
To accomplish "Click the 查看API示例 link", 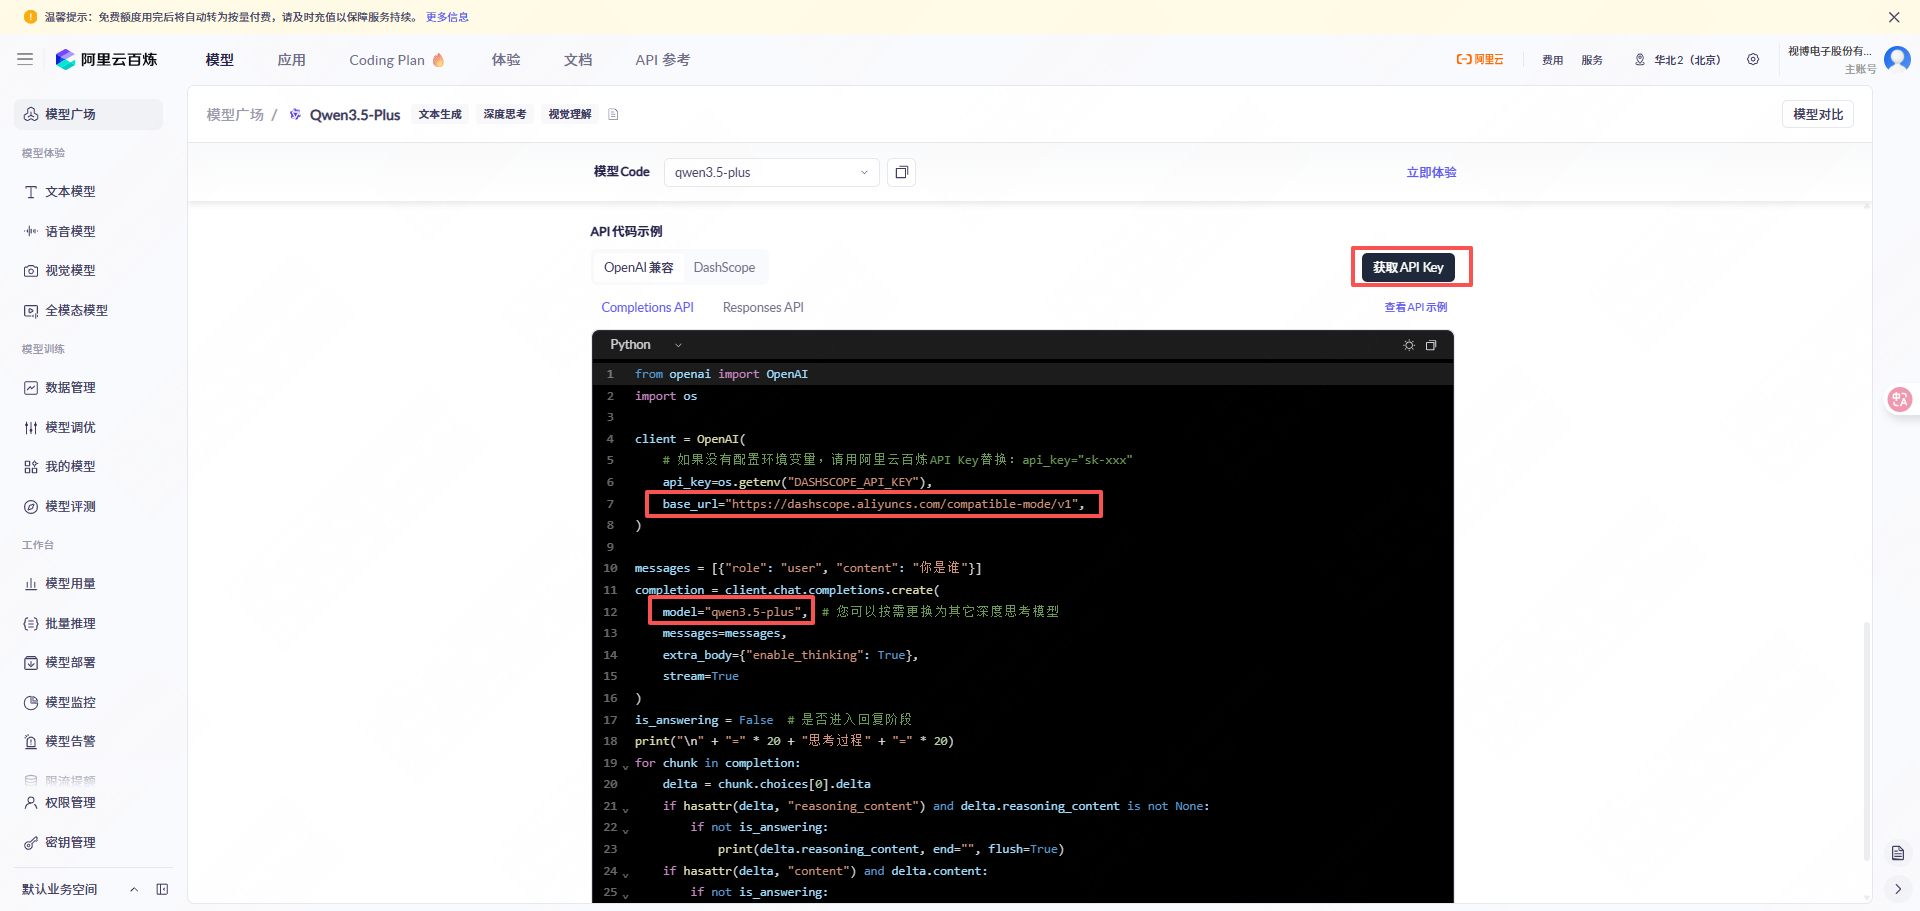I will click(1415, 307).
